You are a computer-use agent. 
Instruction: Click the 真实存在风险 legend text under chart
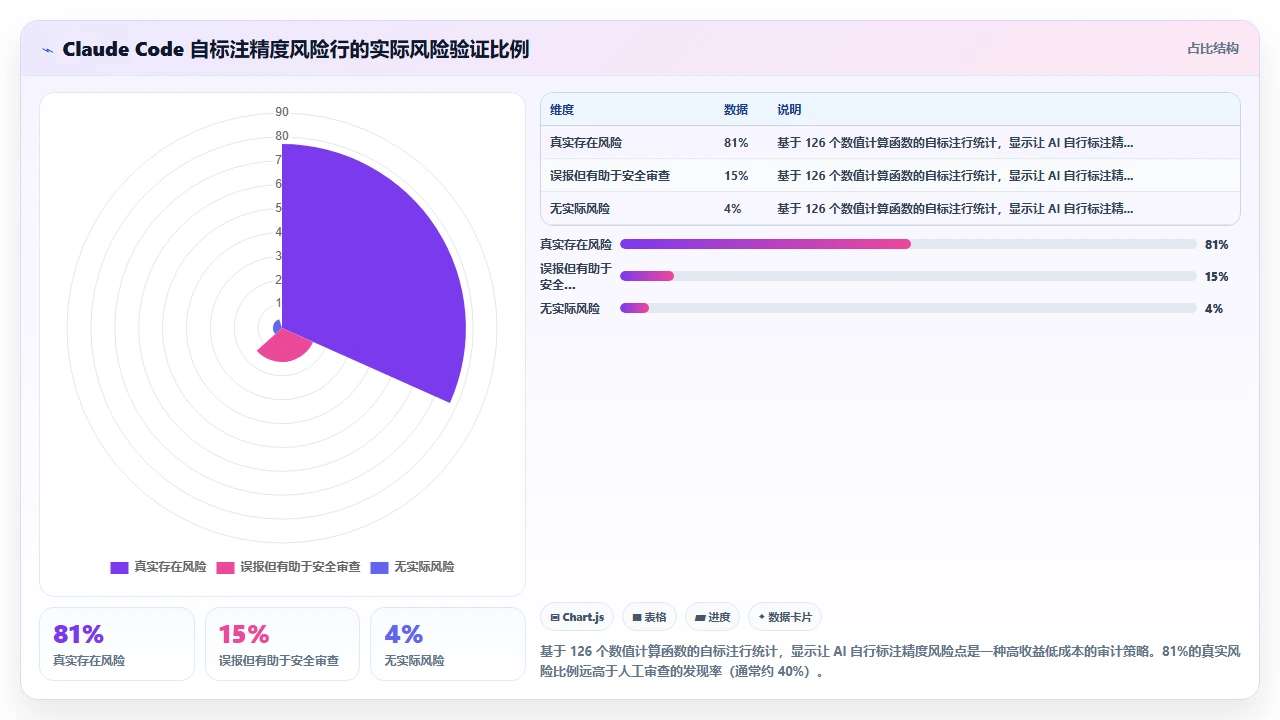click(x=170, y=567)
